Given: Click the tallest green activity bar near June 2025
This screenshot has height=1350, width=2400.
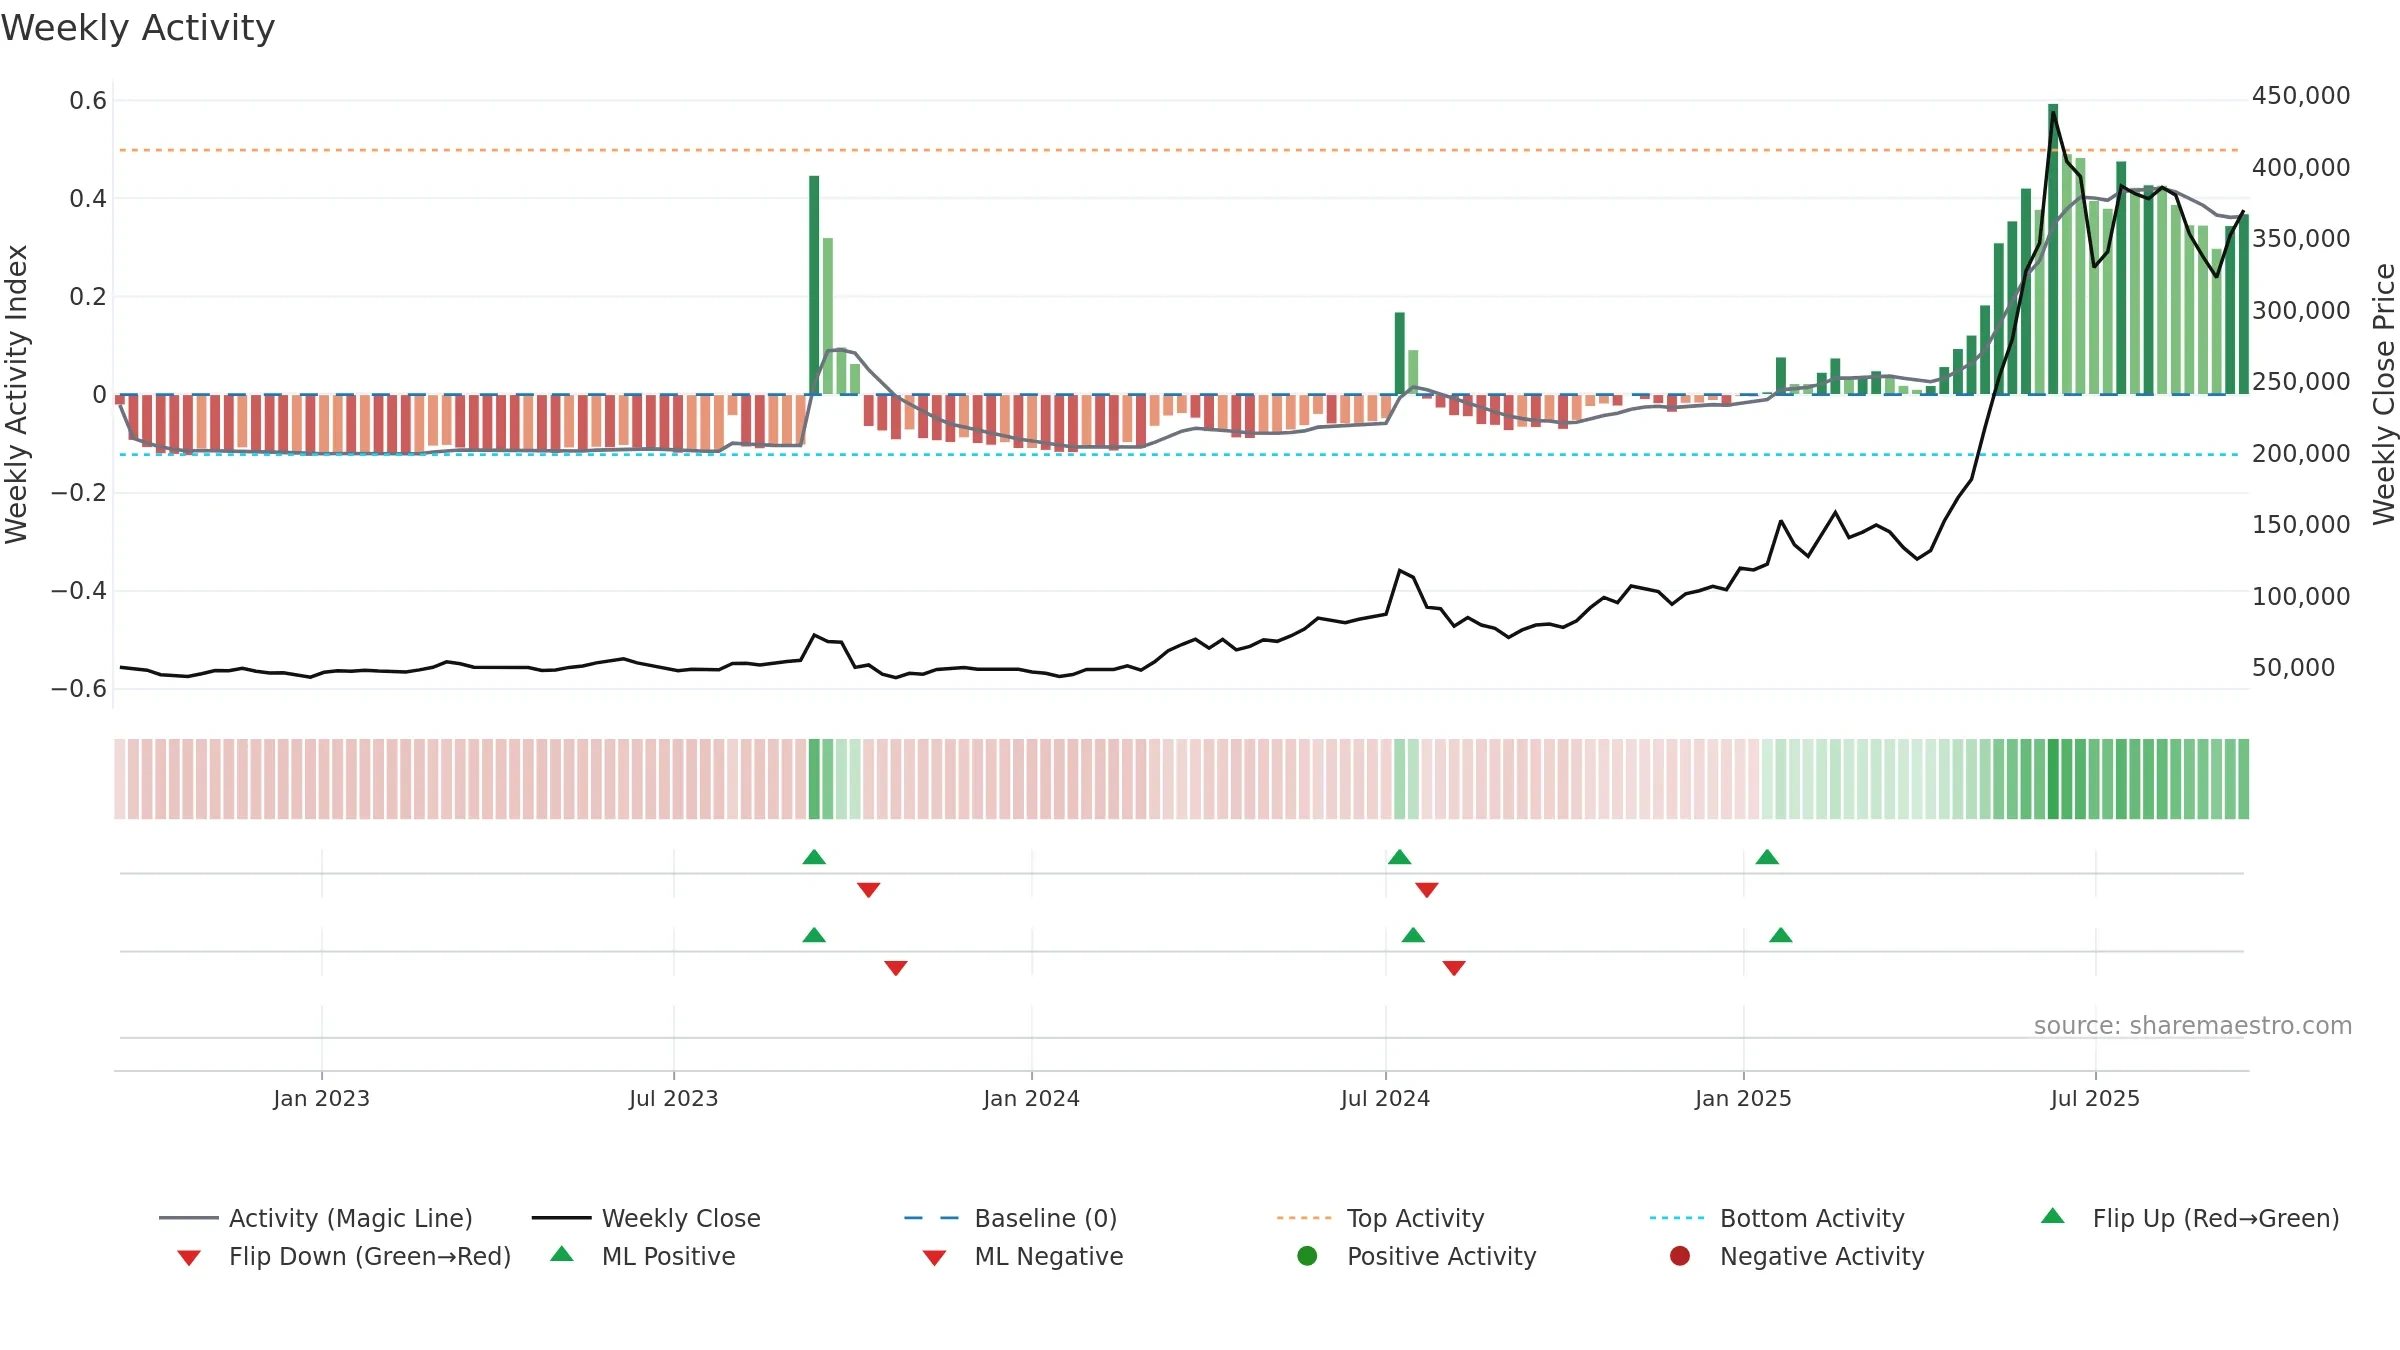Looking at the screenshot, I should coord(2053,249).
